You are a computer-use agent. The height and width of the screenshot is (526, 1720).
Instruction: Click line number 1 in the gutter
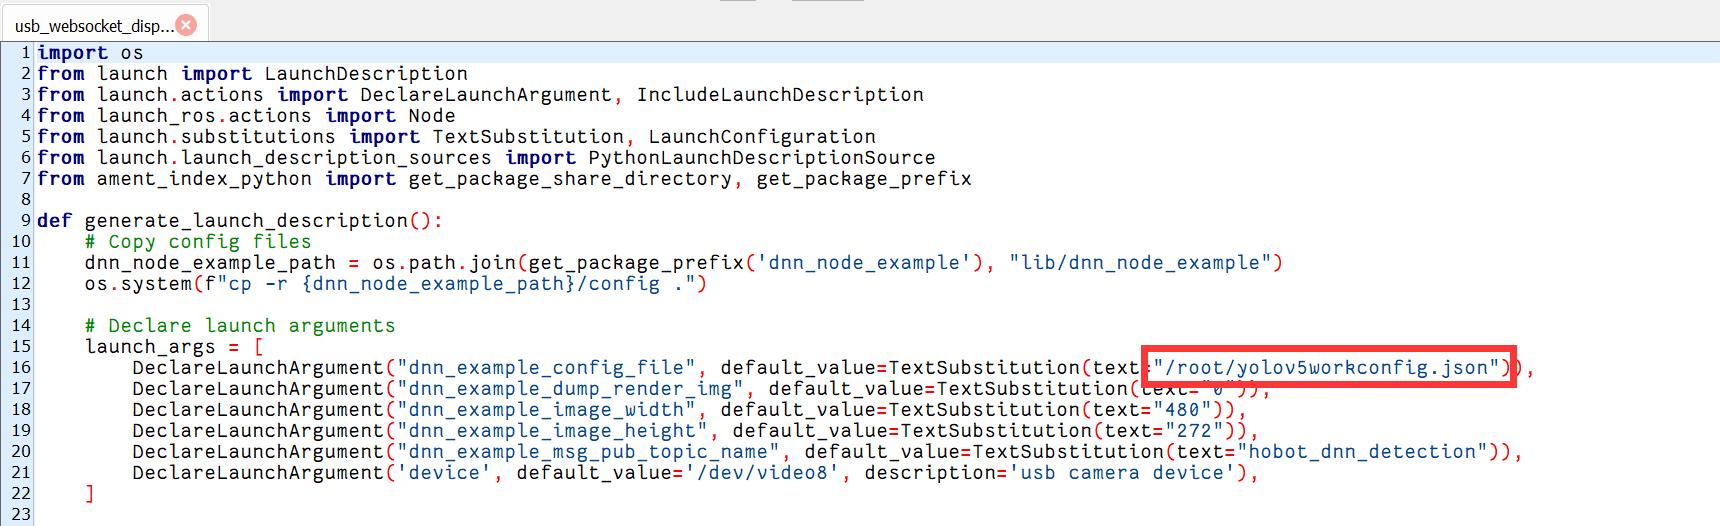point(26,53)
